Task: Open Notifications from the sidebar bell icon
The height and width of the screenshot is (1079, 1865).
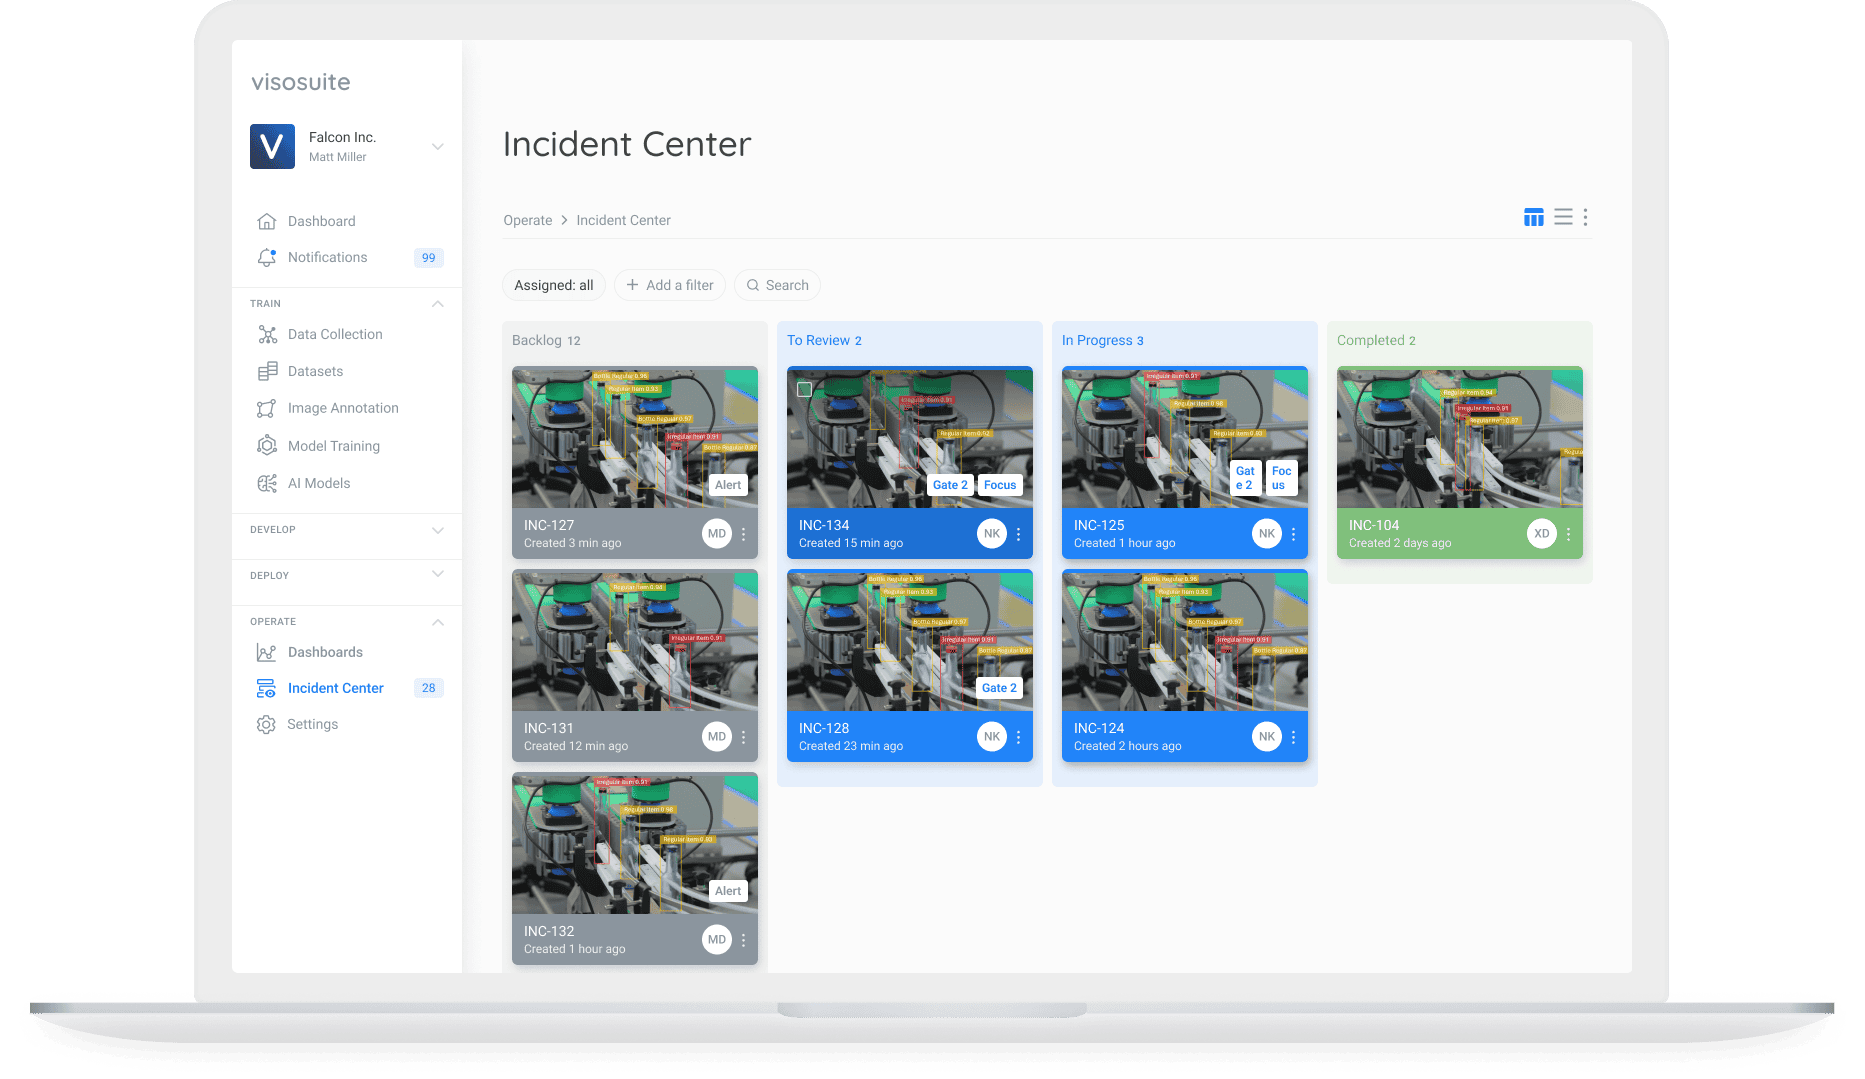Action: coord(267,257)
